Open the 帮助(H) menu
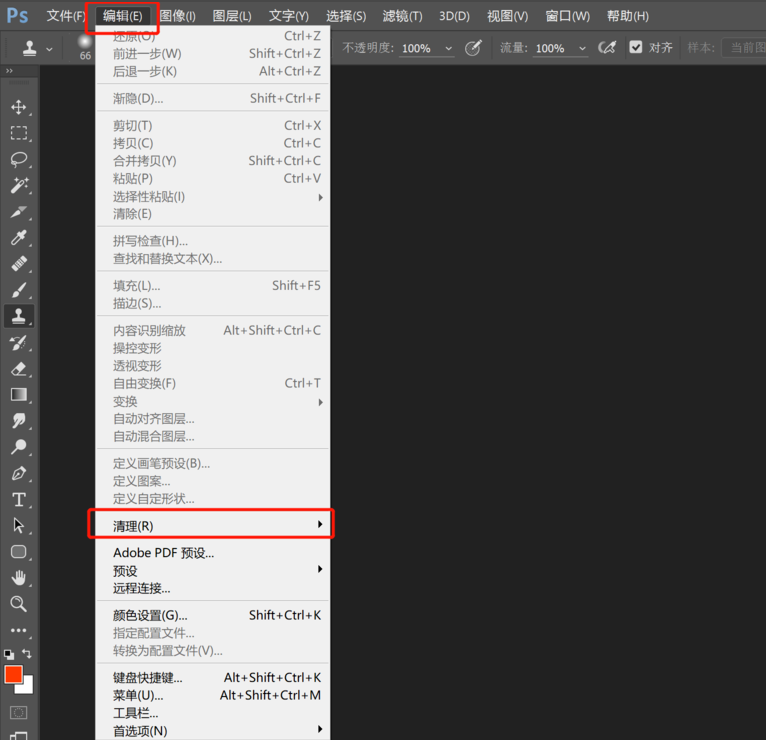Screen dimensions: 766x740 pos(627,16)
